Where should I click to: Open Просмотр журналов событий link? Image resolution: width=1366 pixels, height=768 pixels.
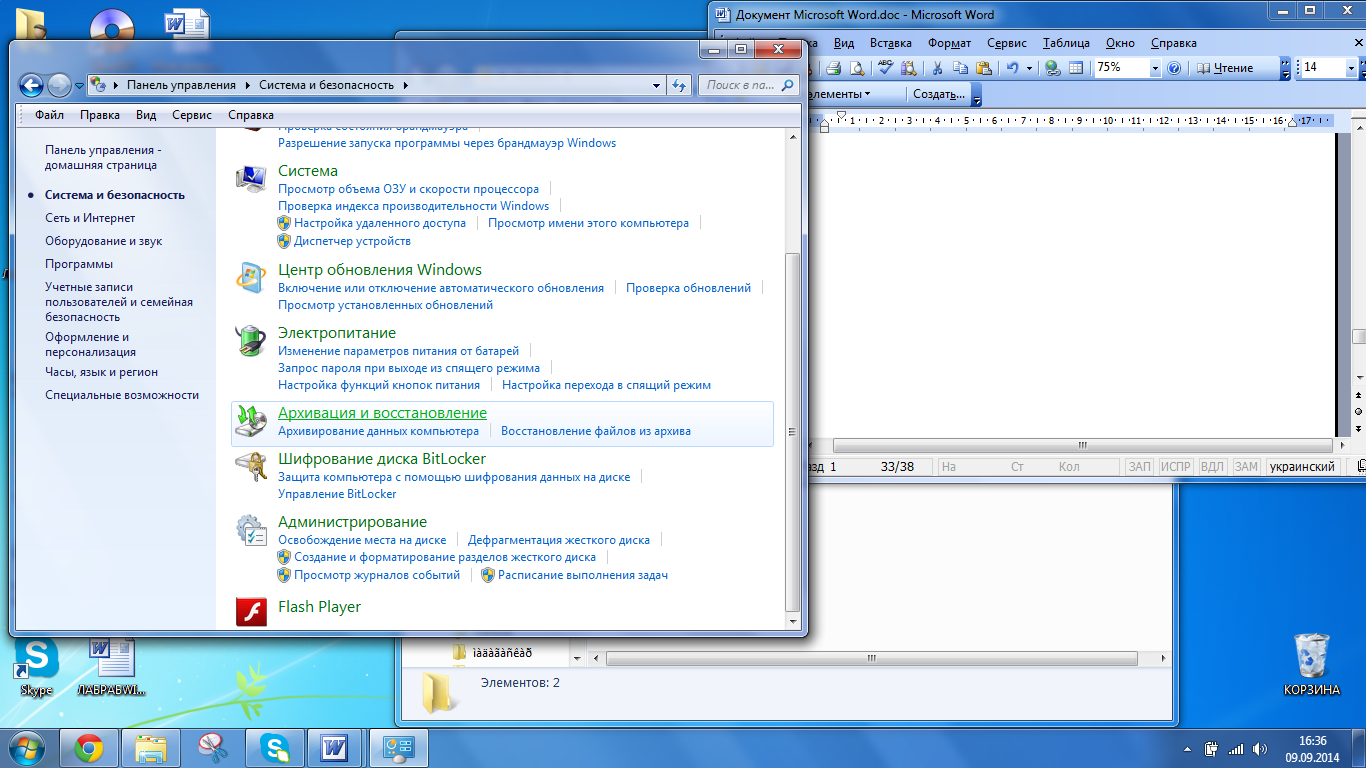tap(377, 575)
